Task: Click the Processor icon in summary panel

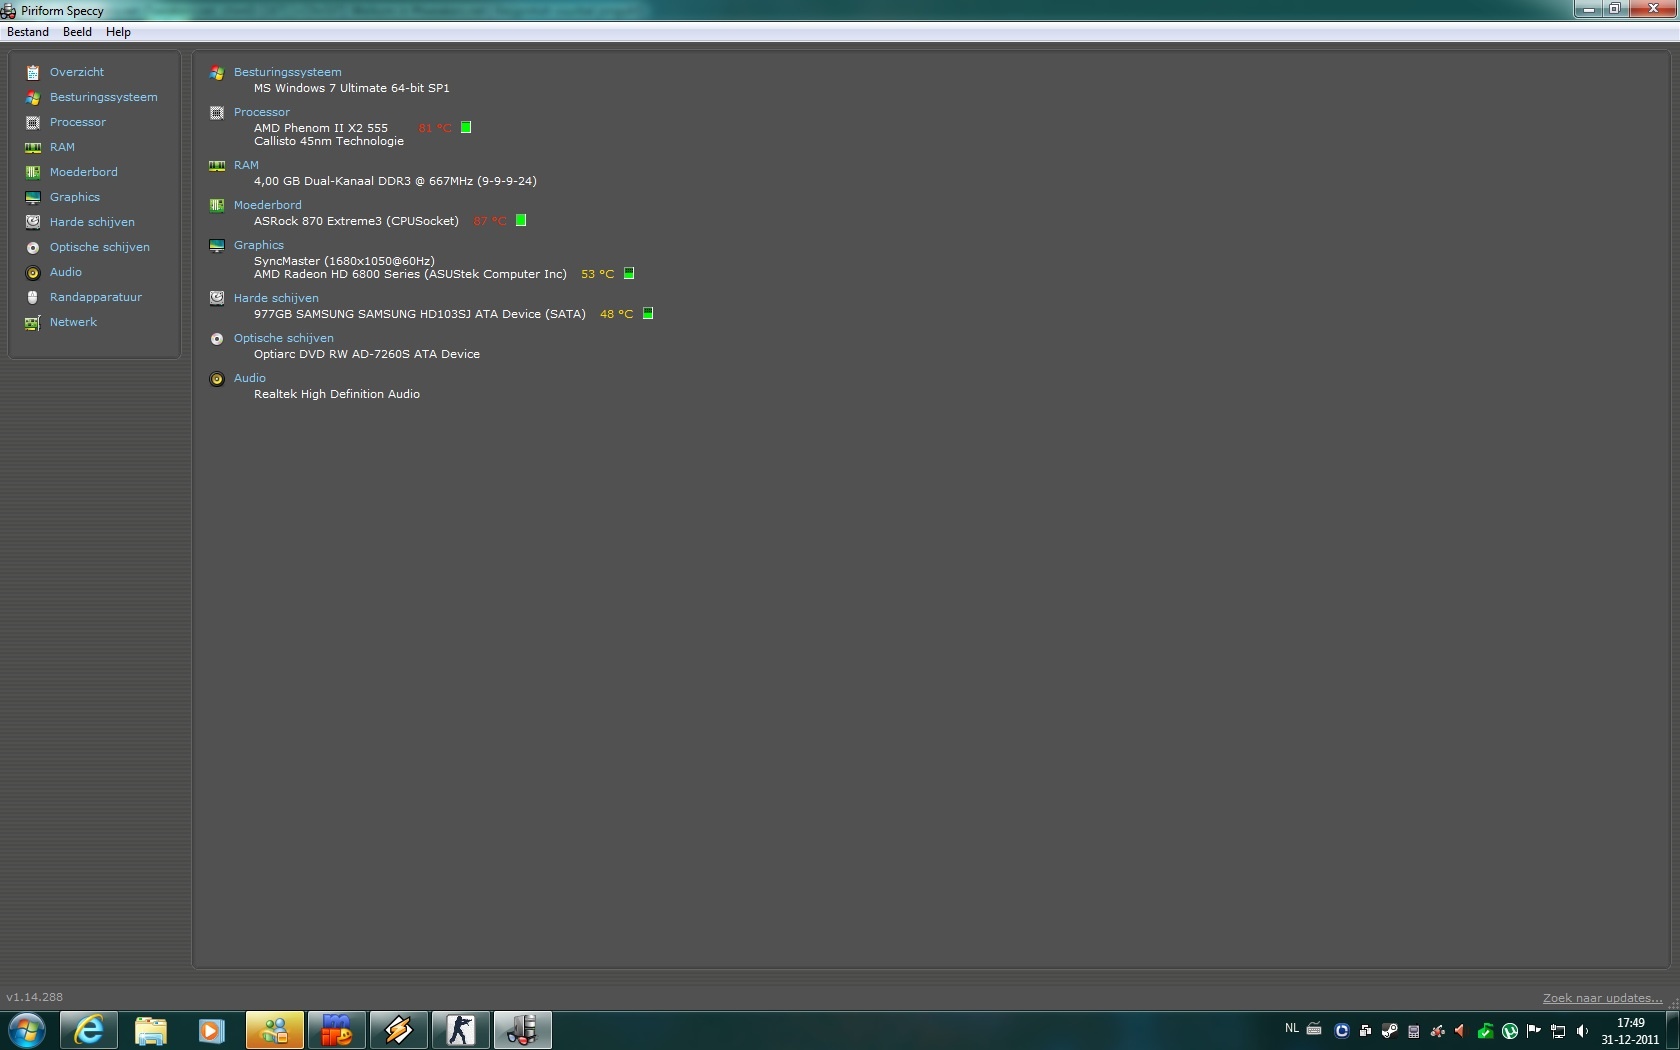Action: [x=217, y=113]
